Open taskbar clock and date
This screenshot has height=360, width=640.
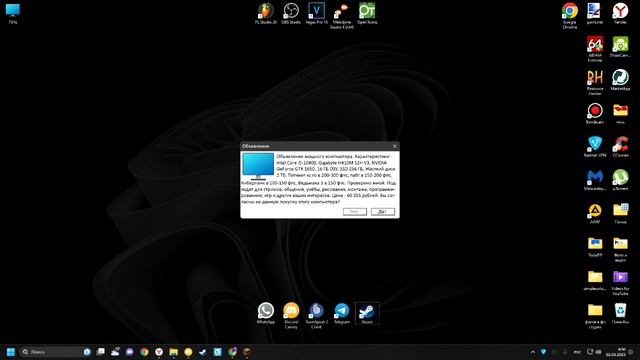(x=615, y=352)
